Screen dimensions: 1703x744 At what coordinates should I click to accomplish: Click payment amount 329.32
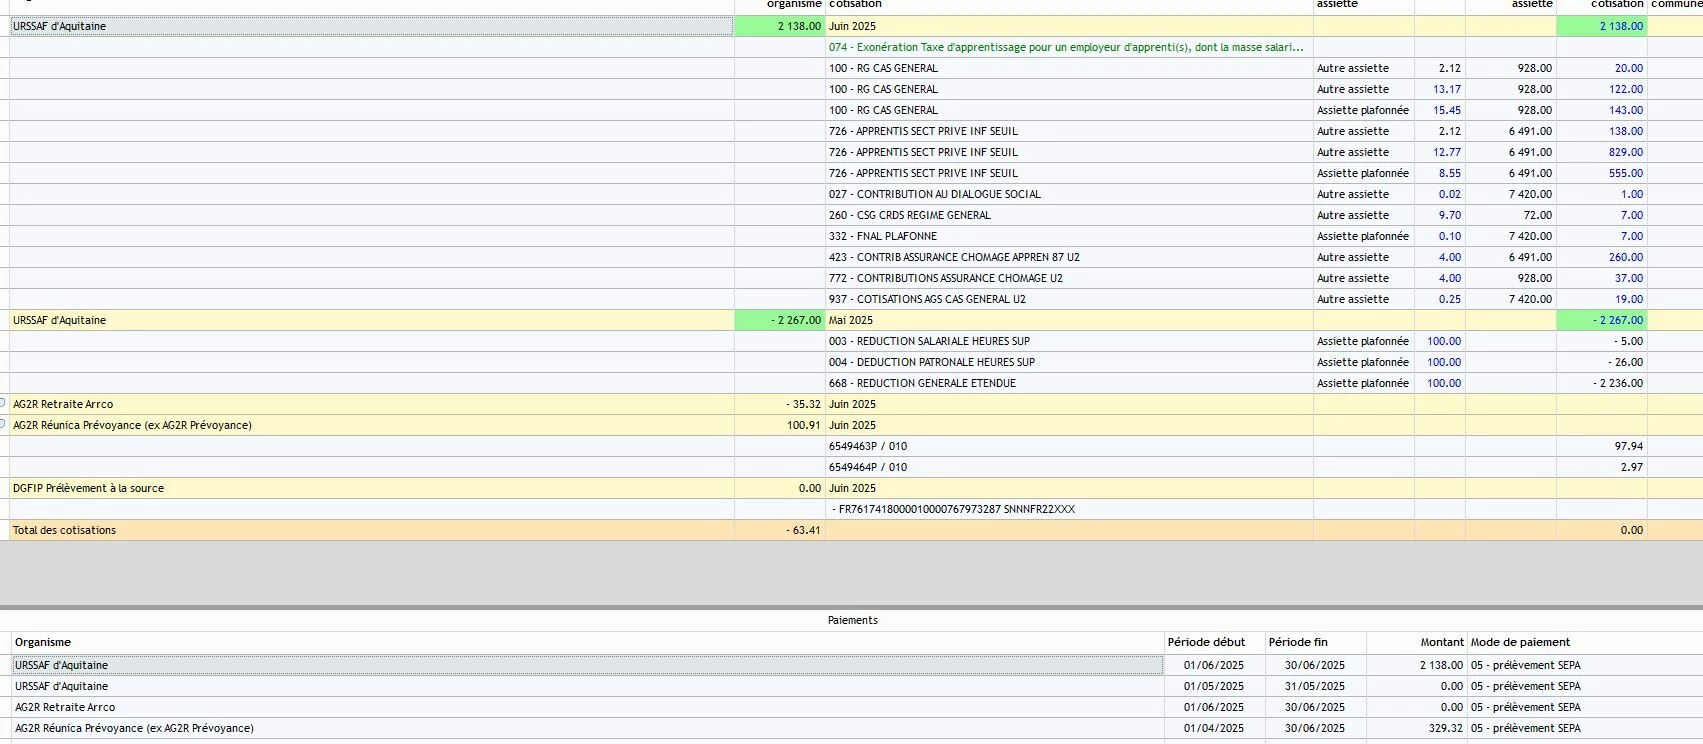[x=1445, y=728]
